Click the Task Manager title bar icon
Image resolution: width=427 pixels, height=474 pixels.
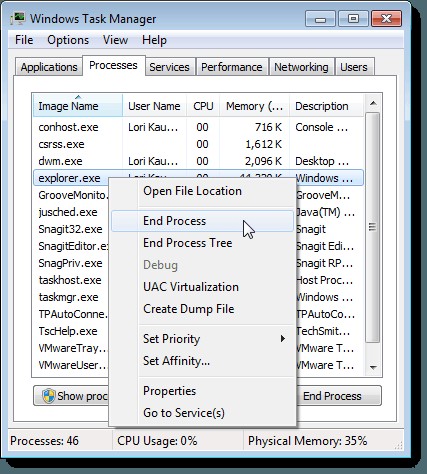point(18,19)
